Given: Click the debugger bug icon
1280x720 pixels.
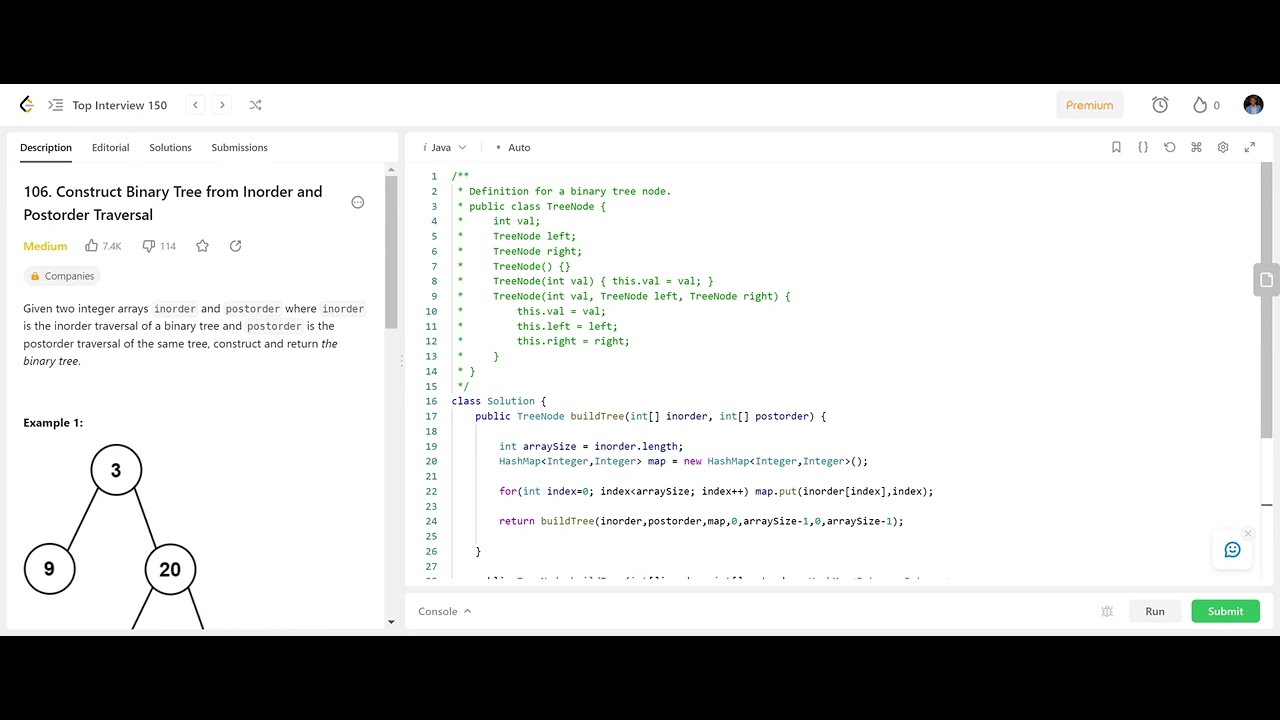Looking at the screenshot, I should tap(1107, 611).
